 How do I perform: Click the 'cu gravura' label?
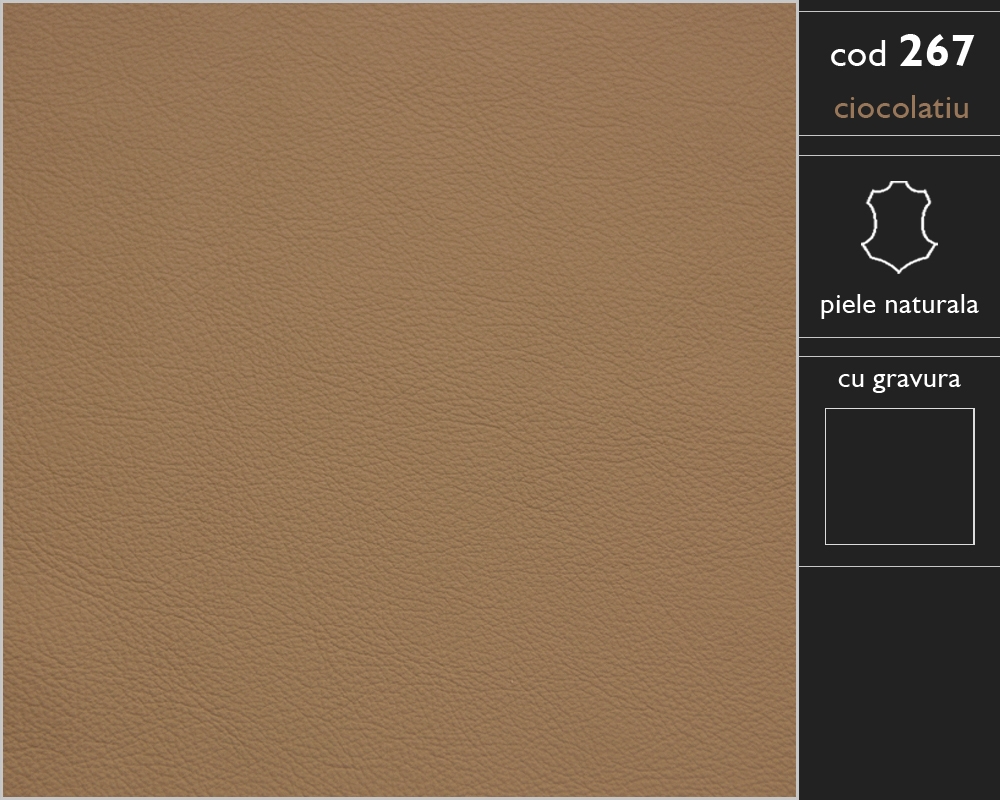click(x=899, y=379)
